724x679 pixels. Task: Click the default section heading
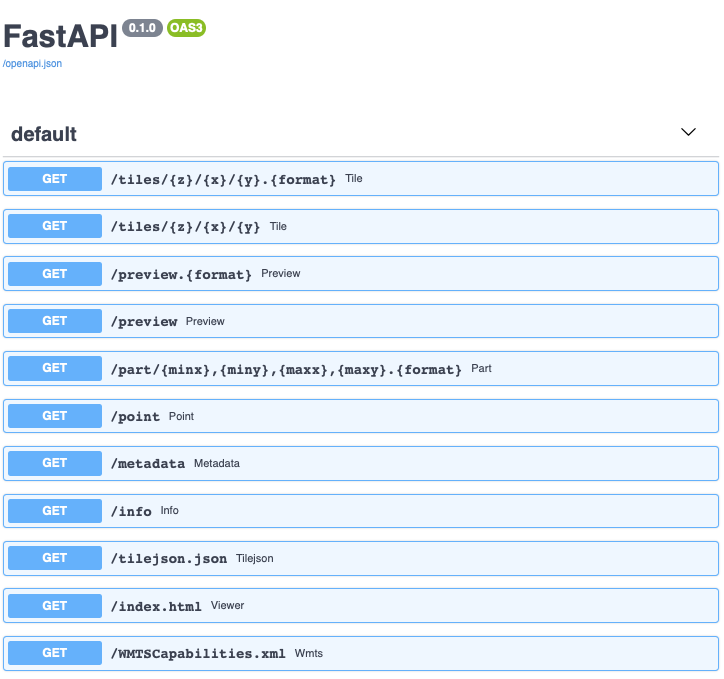pyautogui.click(x=44, y=134)
